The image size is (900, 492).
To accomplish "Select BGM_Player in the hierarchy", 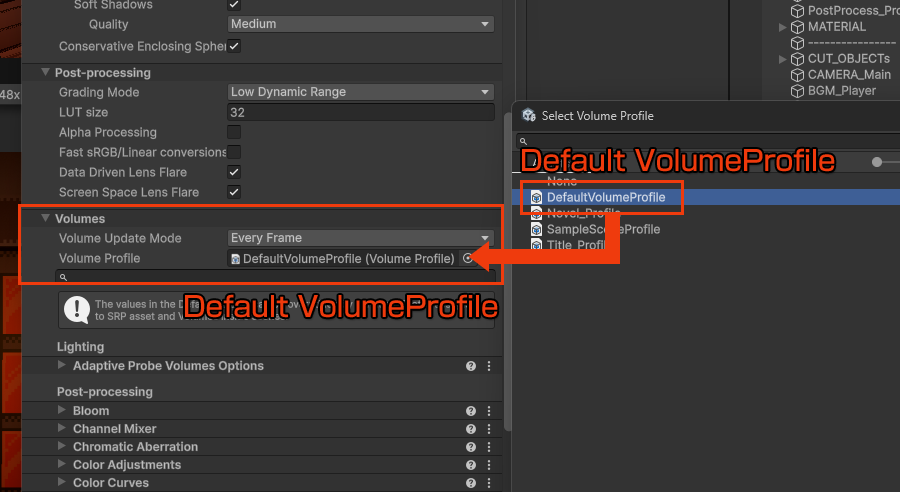I will tap(841, 91).
